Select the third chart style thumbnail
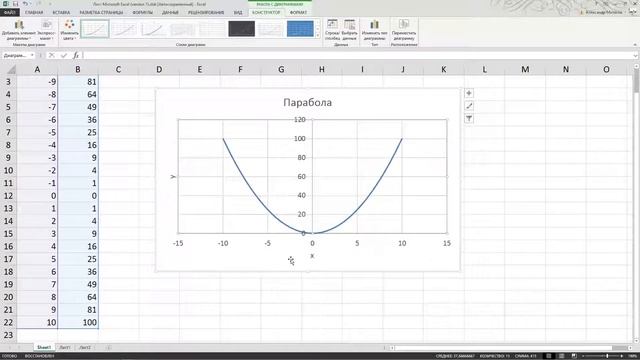Image resolution: width=640 pixels, height=360 pixels. pyautogui.click(x=153, y=29)
